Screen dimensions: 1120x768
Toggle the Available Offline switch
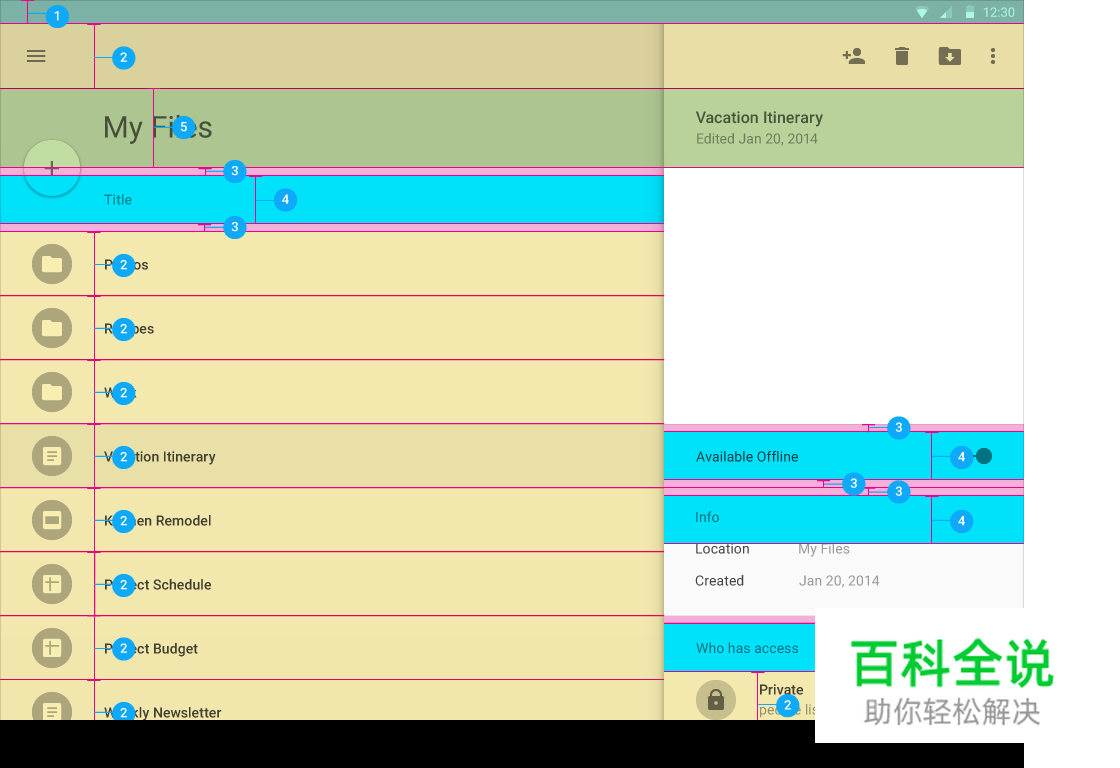(x=981, y=456)
